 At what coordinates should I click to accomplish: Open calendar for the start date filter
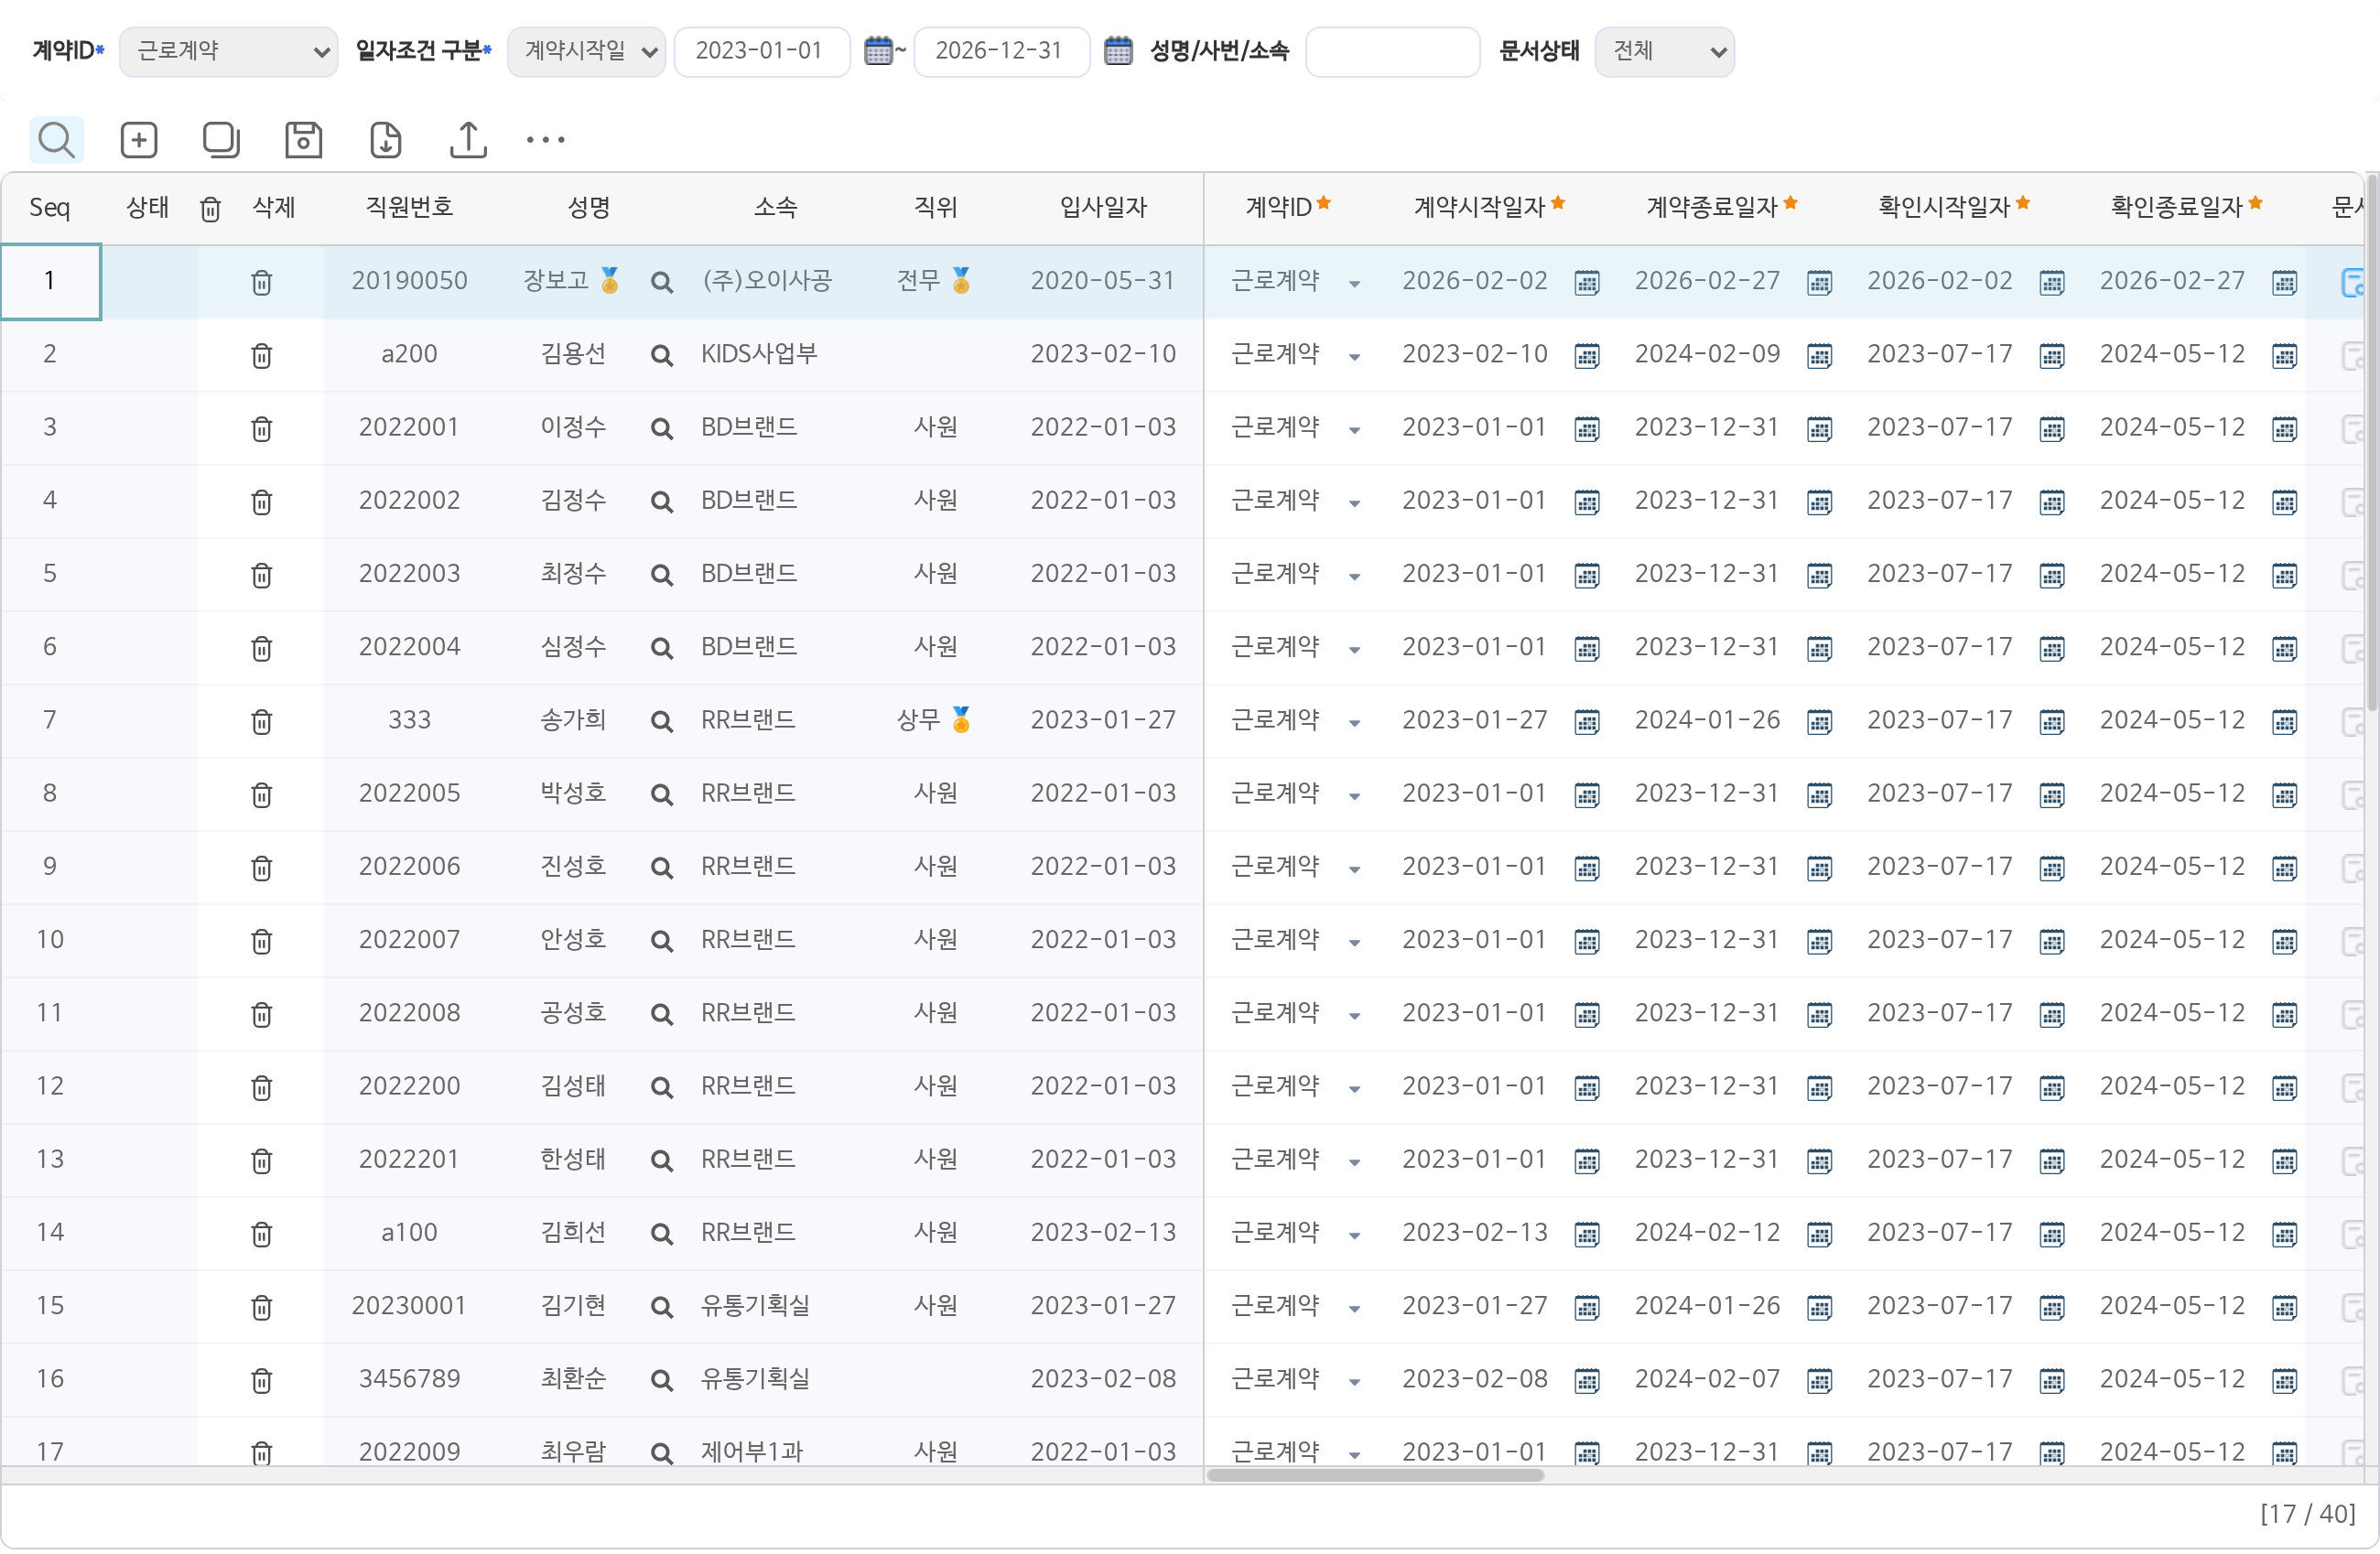[x=877, y=51]
